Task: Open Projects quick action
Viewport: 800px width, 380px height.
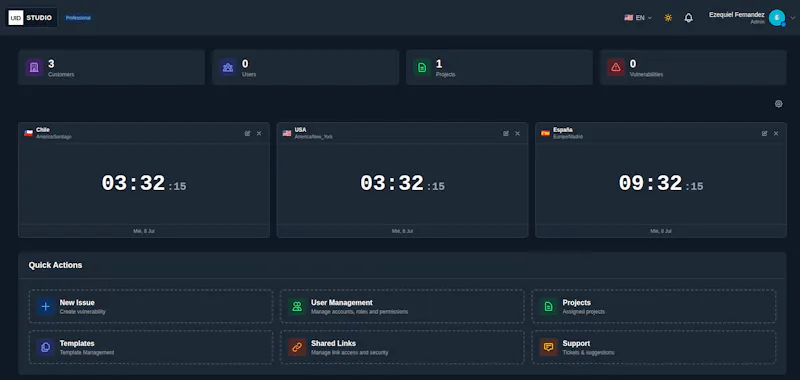Action: coord(654,306)
